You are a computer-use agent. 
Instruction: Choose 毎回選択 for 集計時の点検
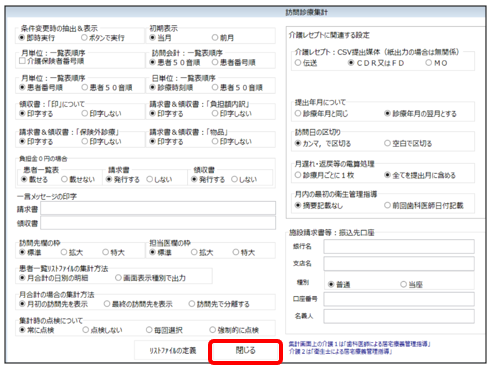click(149, 330)
